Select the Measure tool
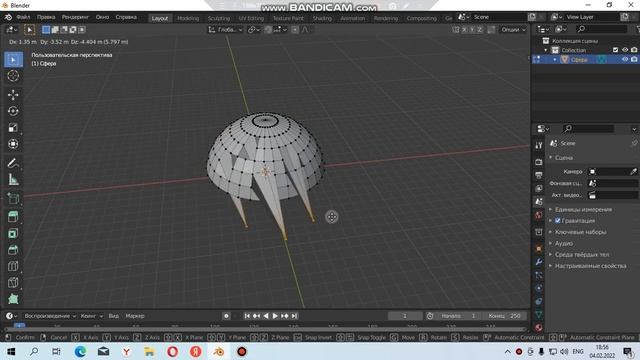Image resolution: width=640 pixels, height=360 pixels. coord(13,180)
